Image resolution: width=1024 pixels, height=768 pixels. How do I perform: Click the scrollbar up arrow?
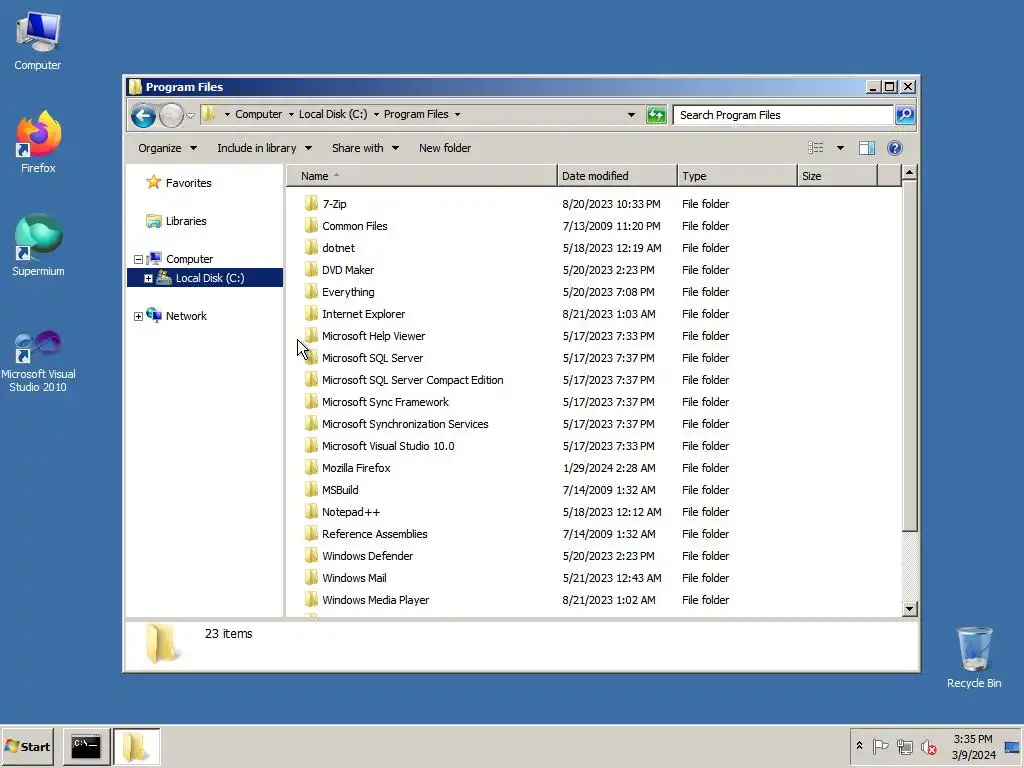point(910,173)
